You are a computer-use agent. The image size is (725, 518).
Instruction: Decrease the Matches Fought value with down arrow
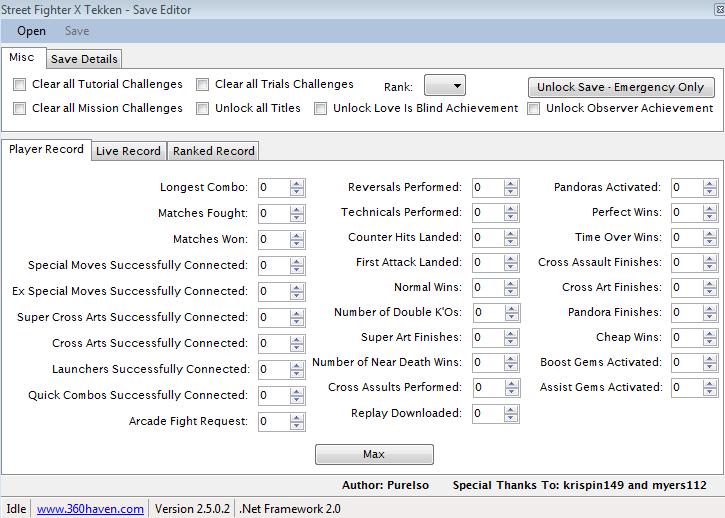(296, 218)
